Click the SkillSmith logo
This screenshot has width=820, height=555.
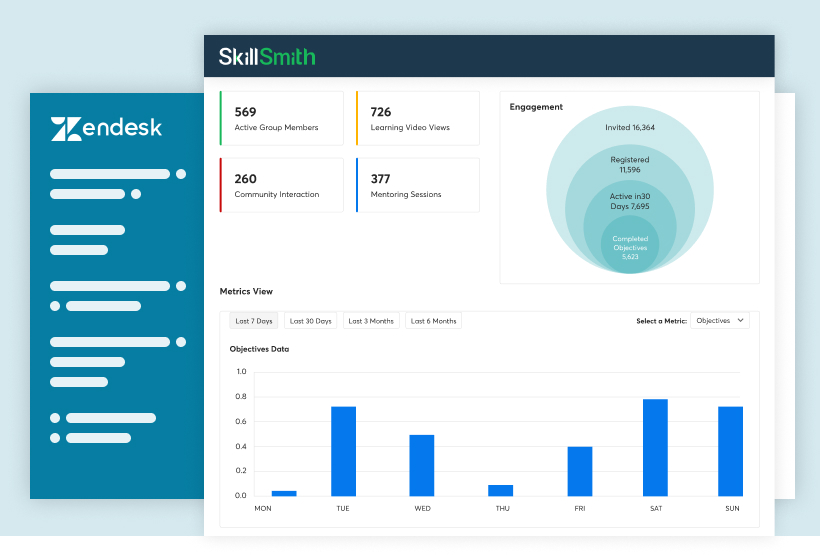click(267, 56)
